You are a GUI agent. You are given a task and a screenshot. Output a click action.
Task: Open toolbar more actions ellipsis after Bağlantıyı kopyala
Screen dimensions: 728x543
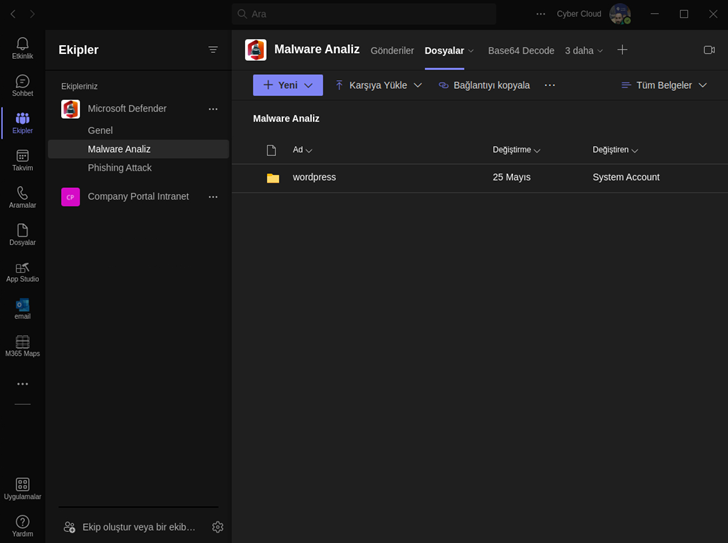(550, 85)
